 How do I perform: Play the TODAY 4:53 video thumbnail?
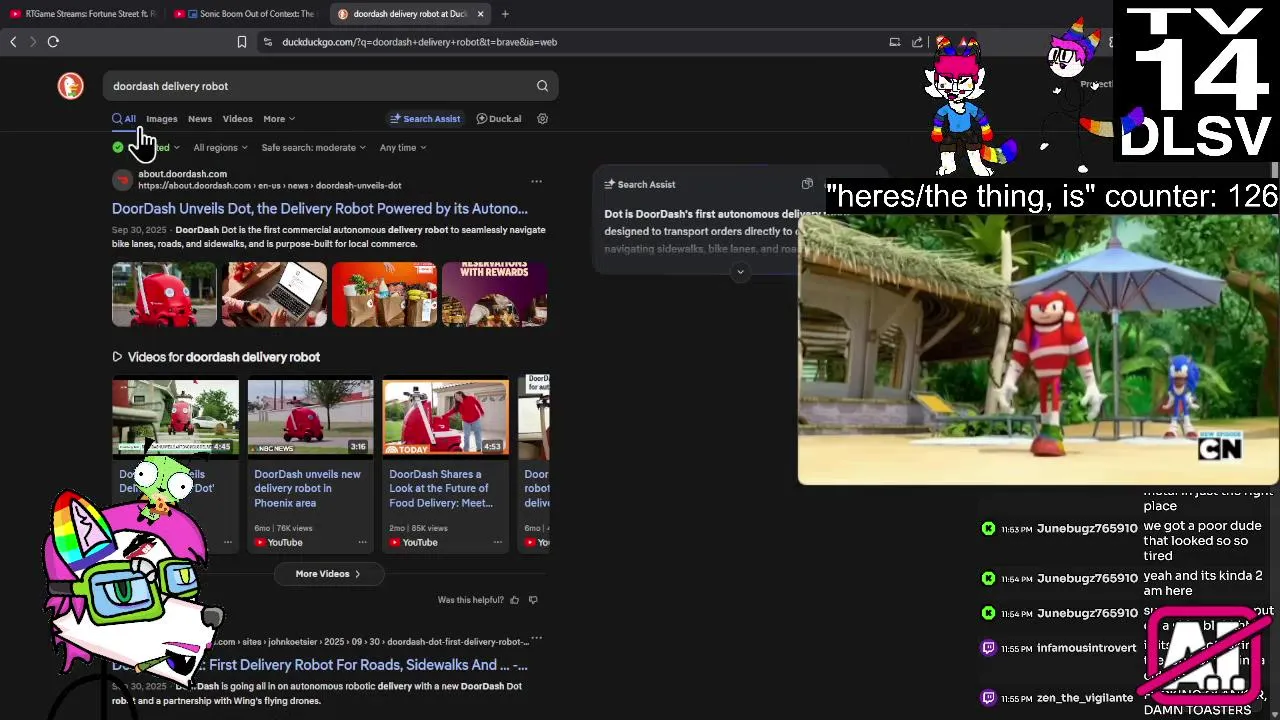(x=446, y=416)
